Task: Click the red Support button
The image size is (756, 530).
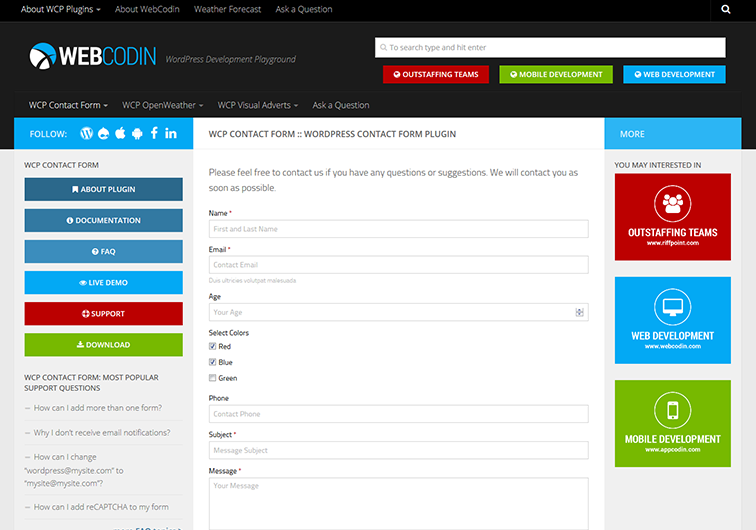Action: (x=104, y=313)
